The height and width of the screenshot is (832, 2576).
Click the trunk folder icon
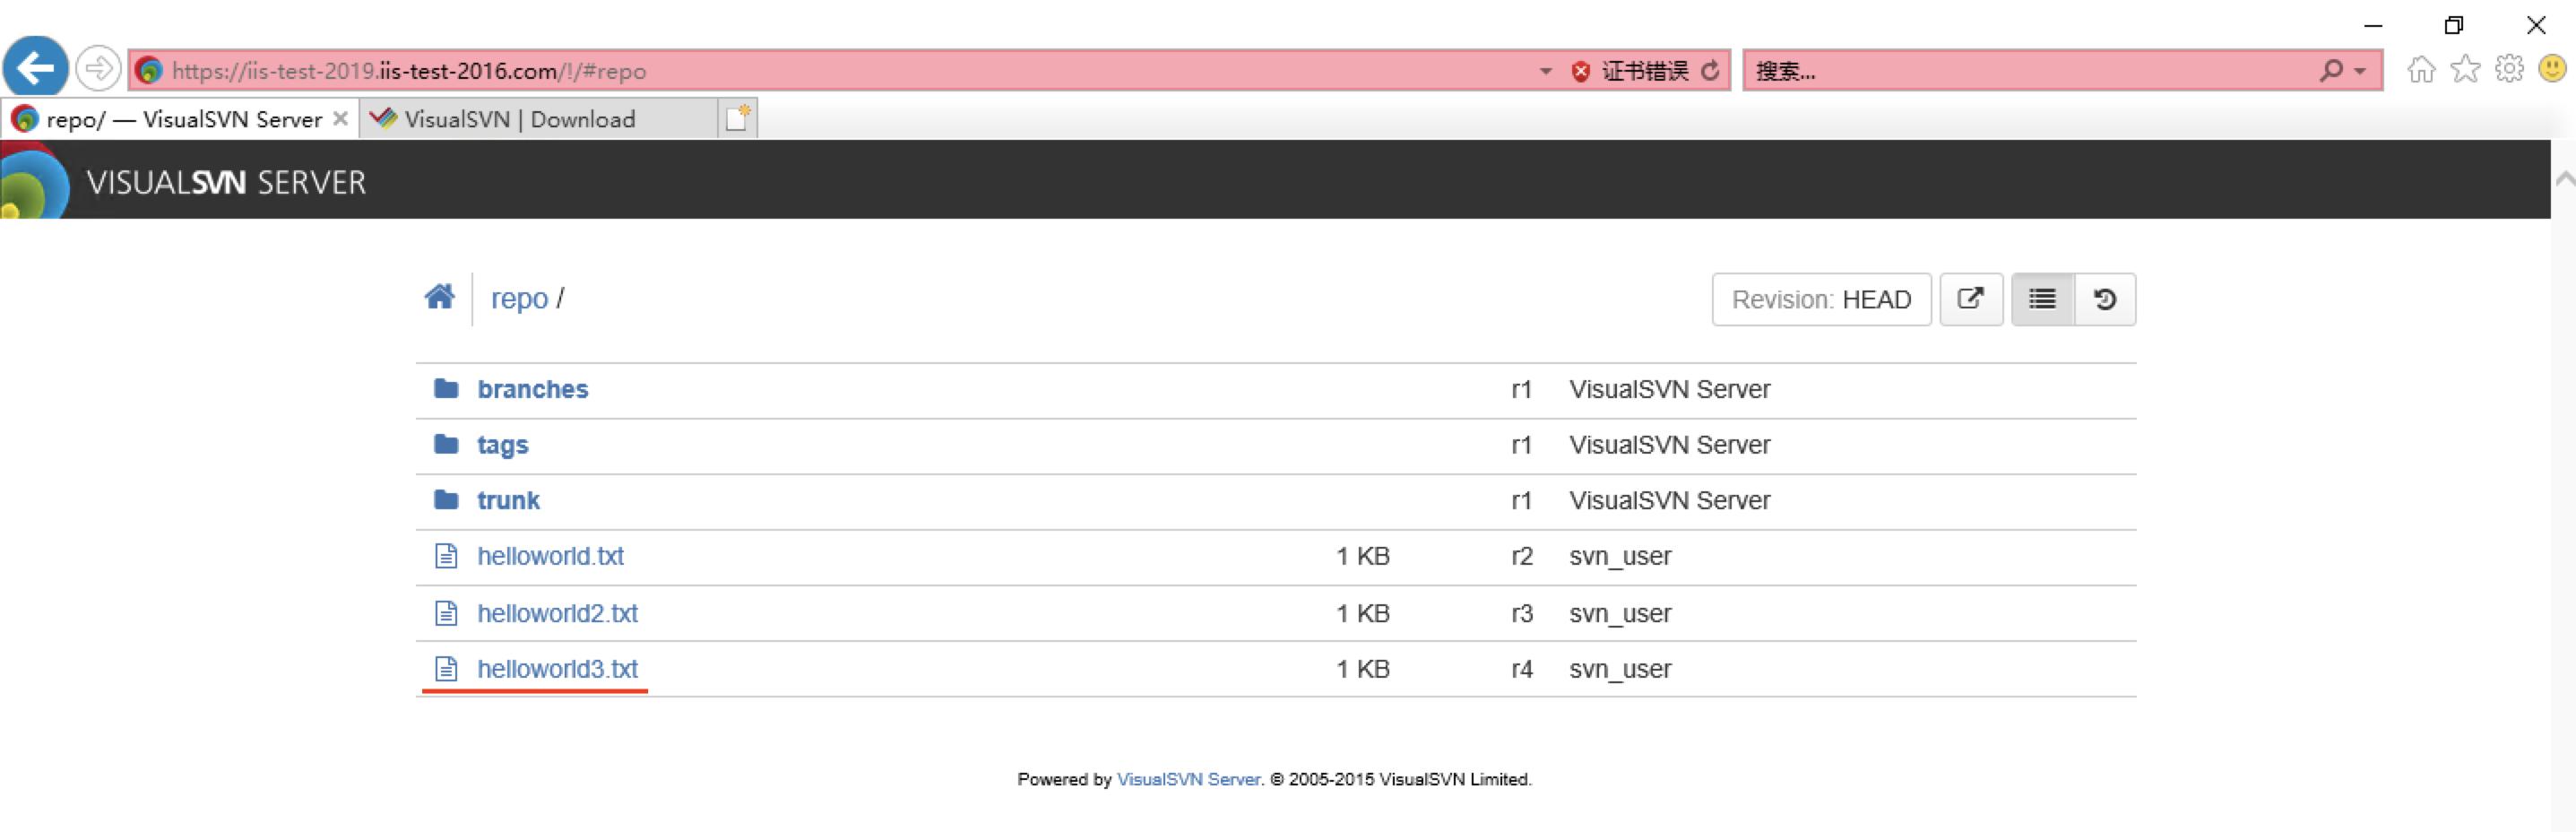click(446, 499)
